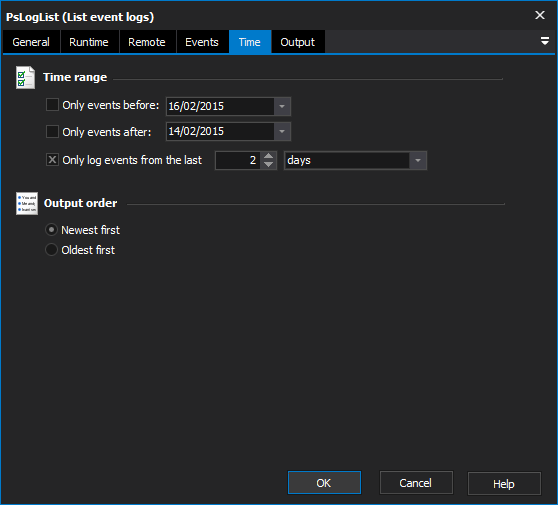The height and width of the screenshot is (505, 558).
Task: Switch to the Output tab
Action: 298,42
